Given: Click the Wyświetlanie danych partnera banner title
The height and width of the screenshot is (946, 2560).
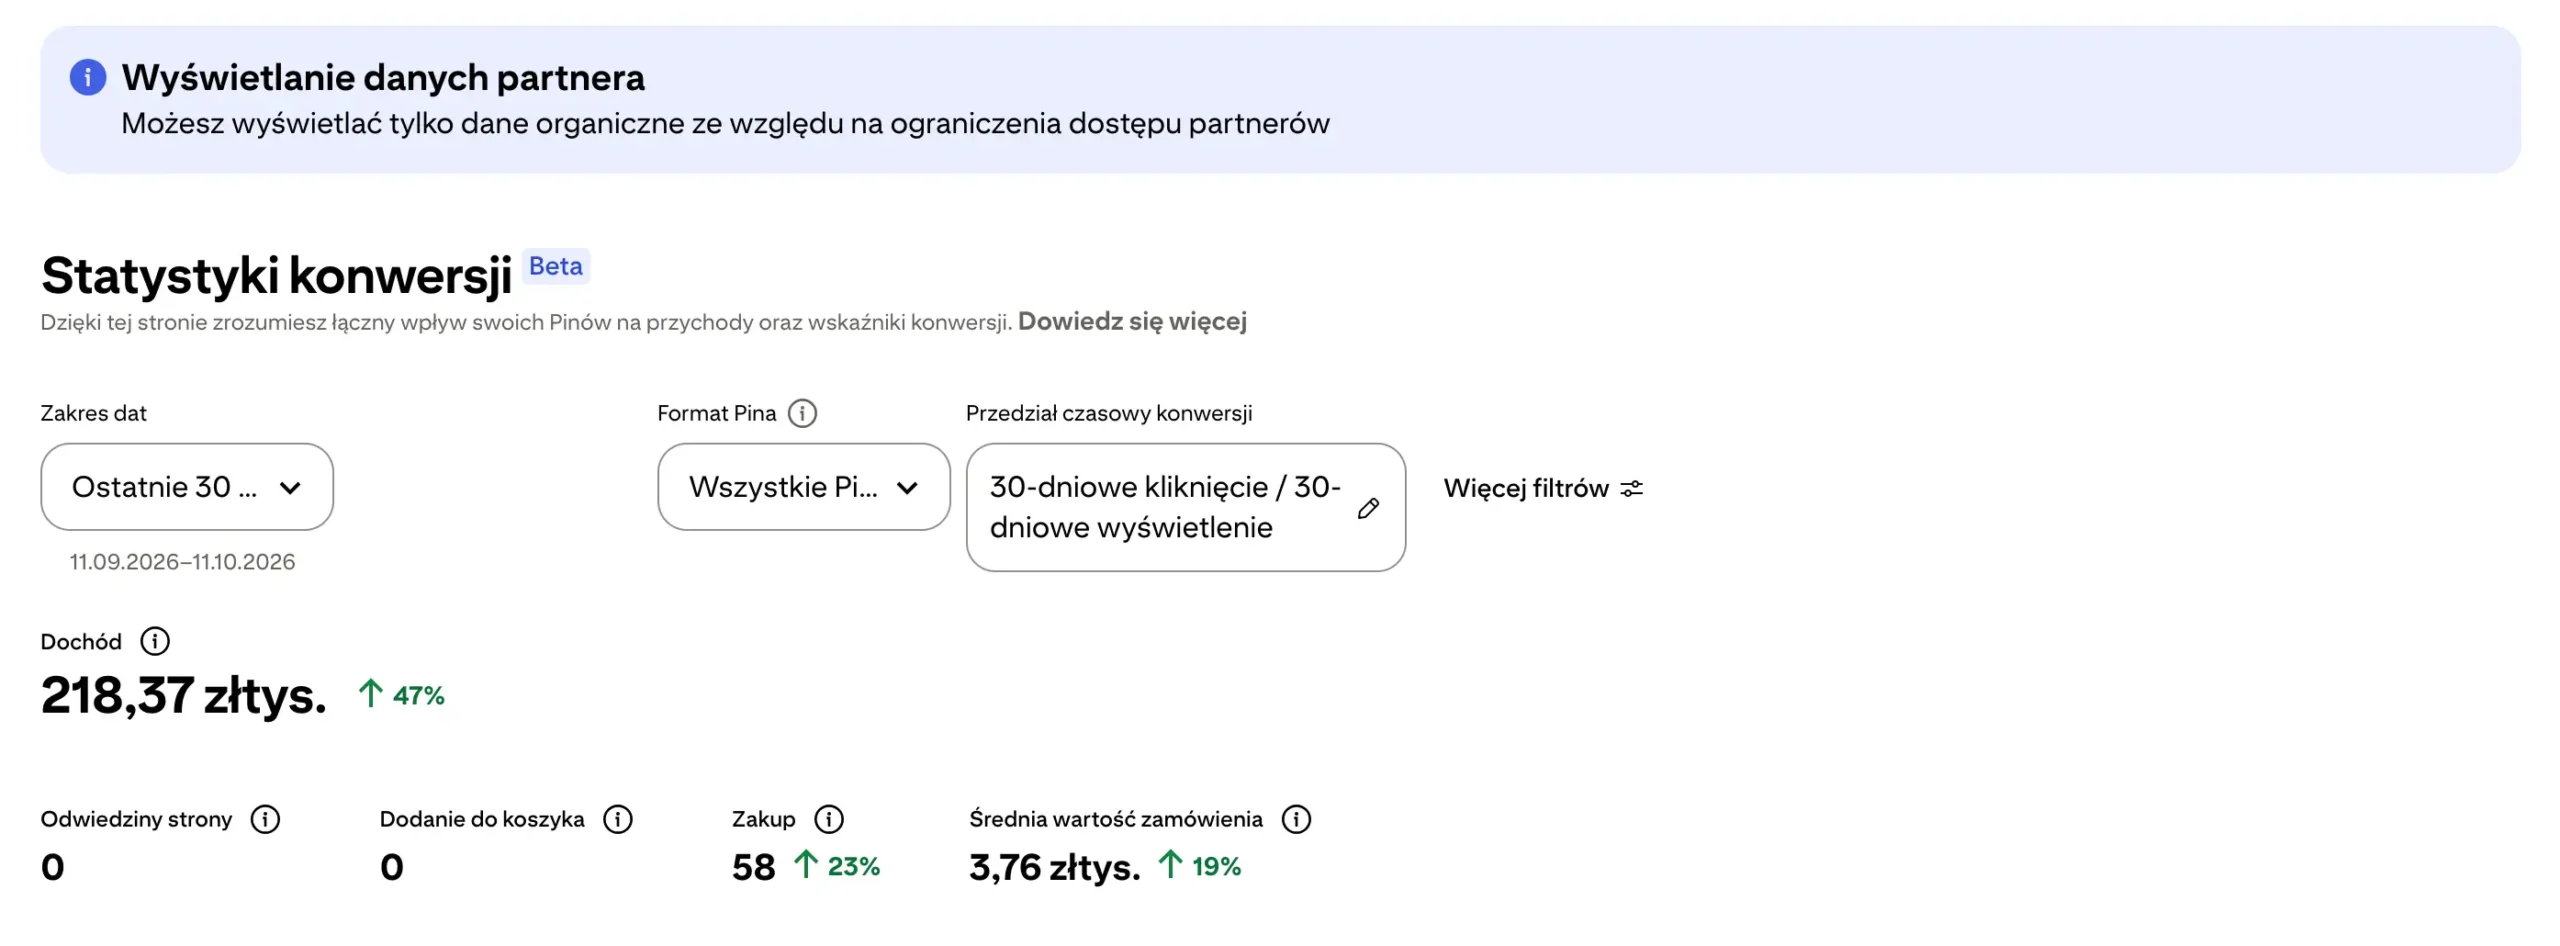Looking at the screenshot, I should pos(383,77).
